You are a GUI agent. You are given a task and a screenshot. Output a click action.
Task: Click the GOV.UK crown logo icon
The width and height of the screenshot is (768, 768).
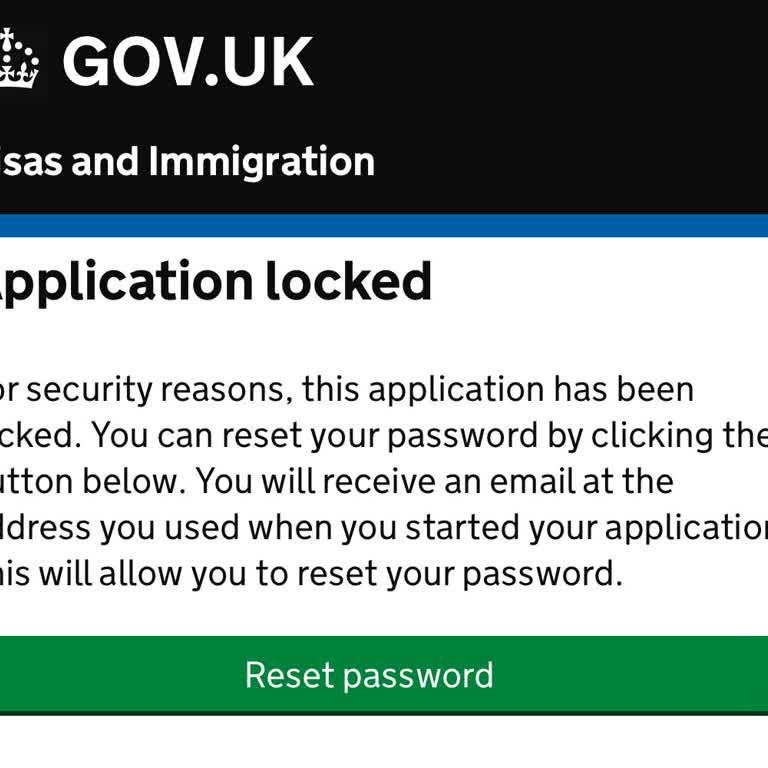pyautogui.click(x=18, y=60)
